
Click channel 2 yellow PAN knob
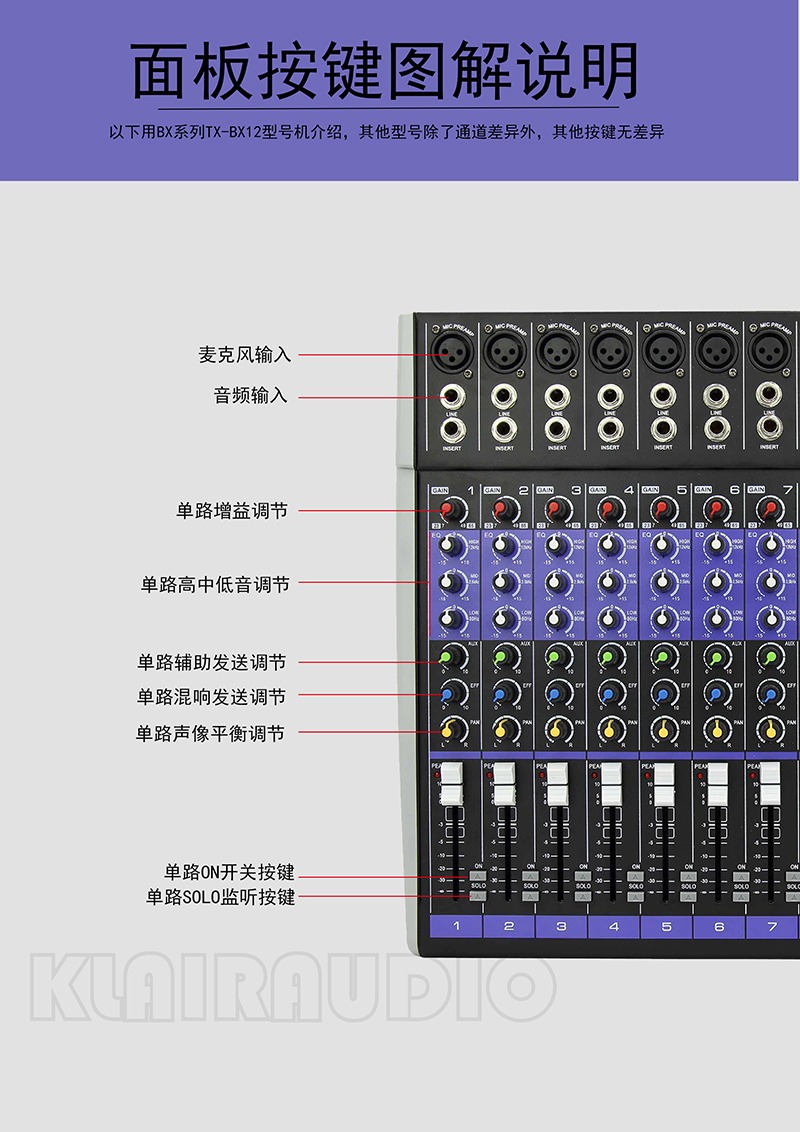click(502, 729)
